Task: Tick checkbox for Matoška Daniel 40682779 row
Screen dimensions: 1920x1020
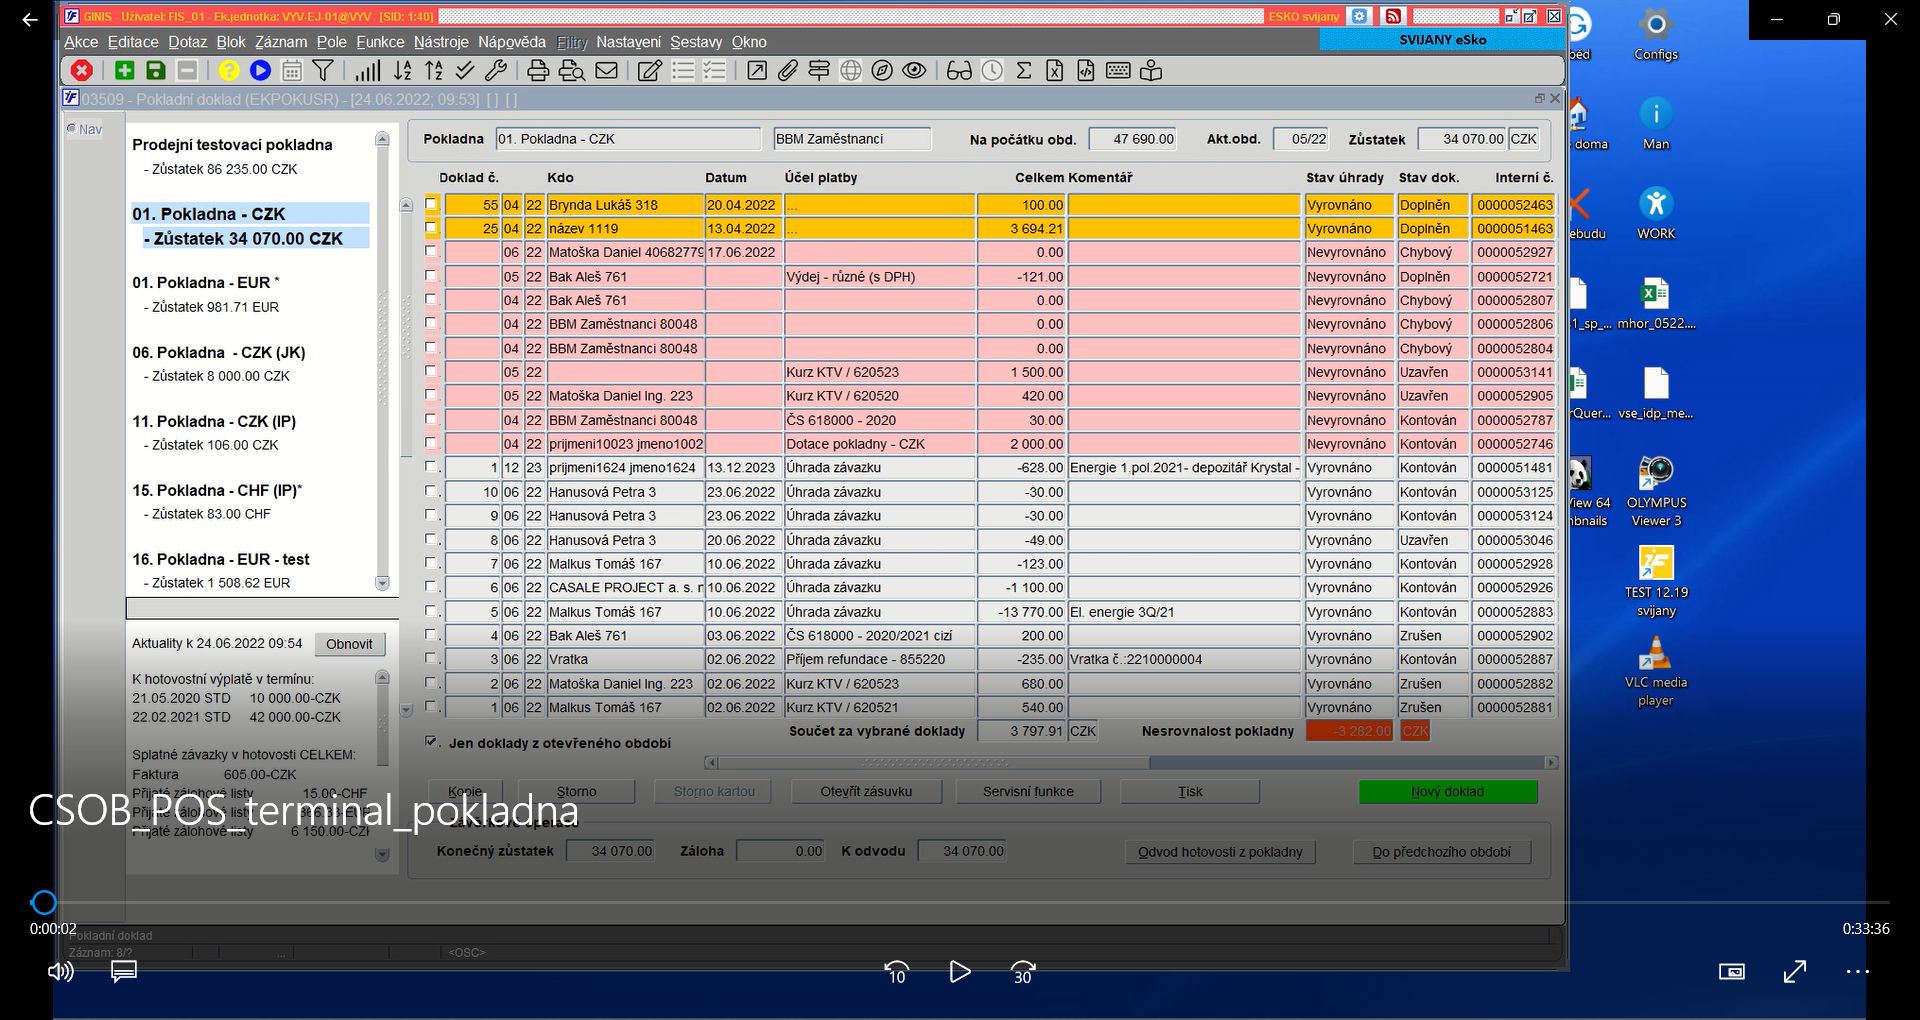Action: tap(431, 252)
